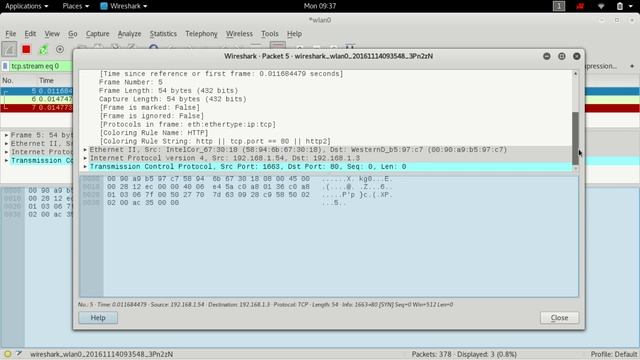The image size is (640, 360).
Task: Open the Places menu dropdown
Action: 76,6
